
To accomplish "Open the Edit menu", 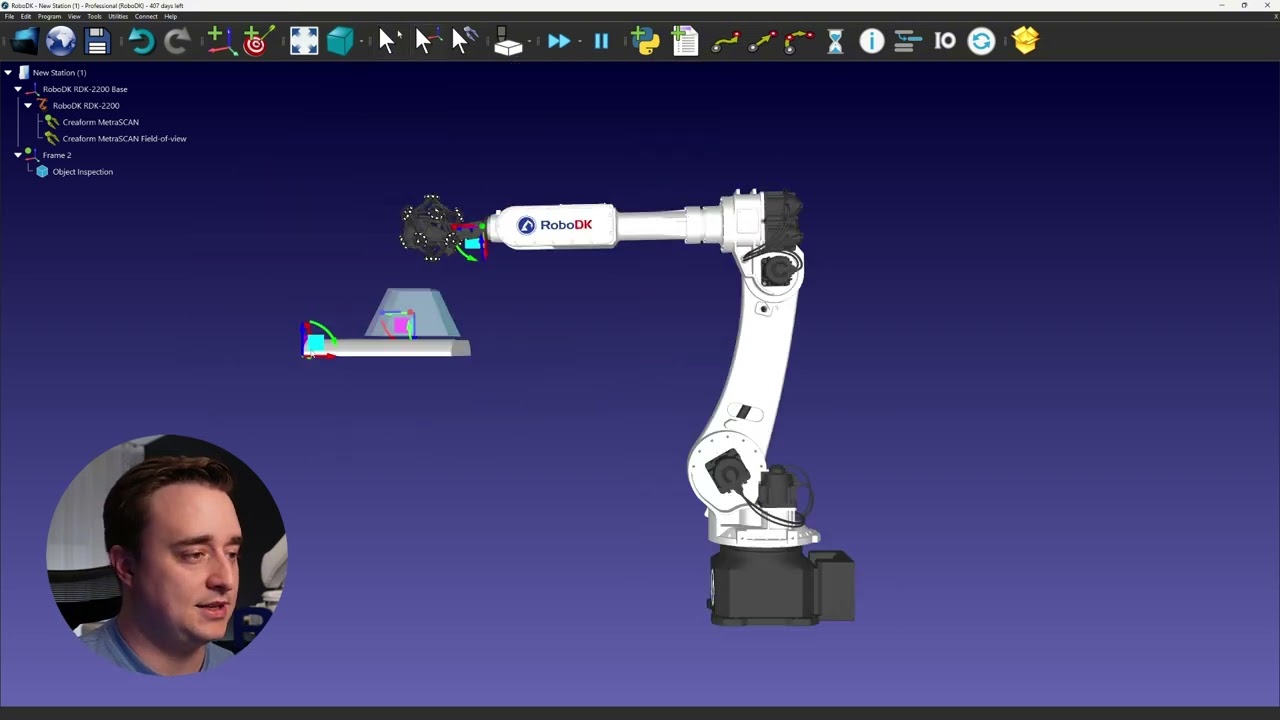I will tap(26, 16).
